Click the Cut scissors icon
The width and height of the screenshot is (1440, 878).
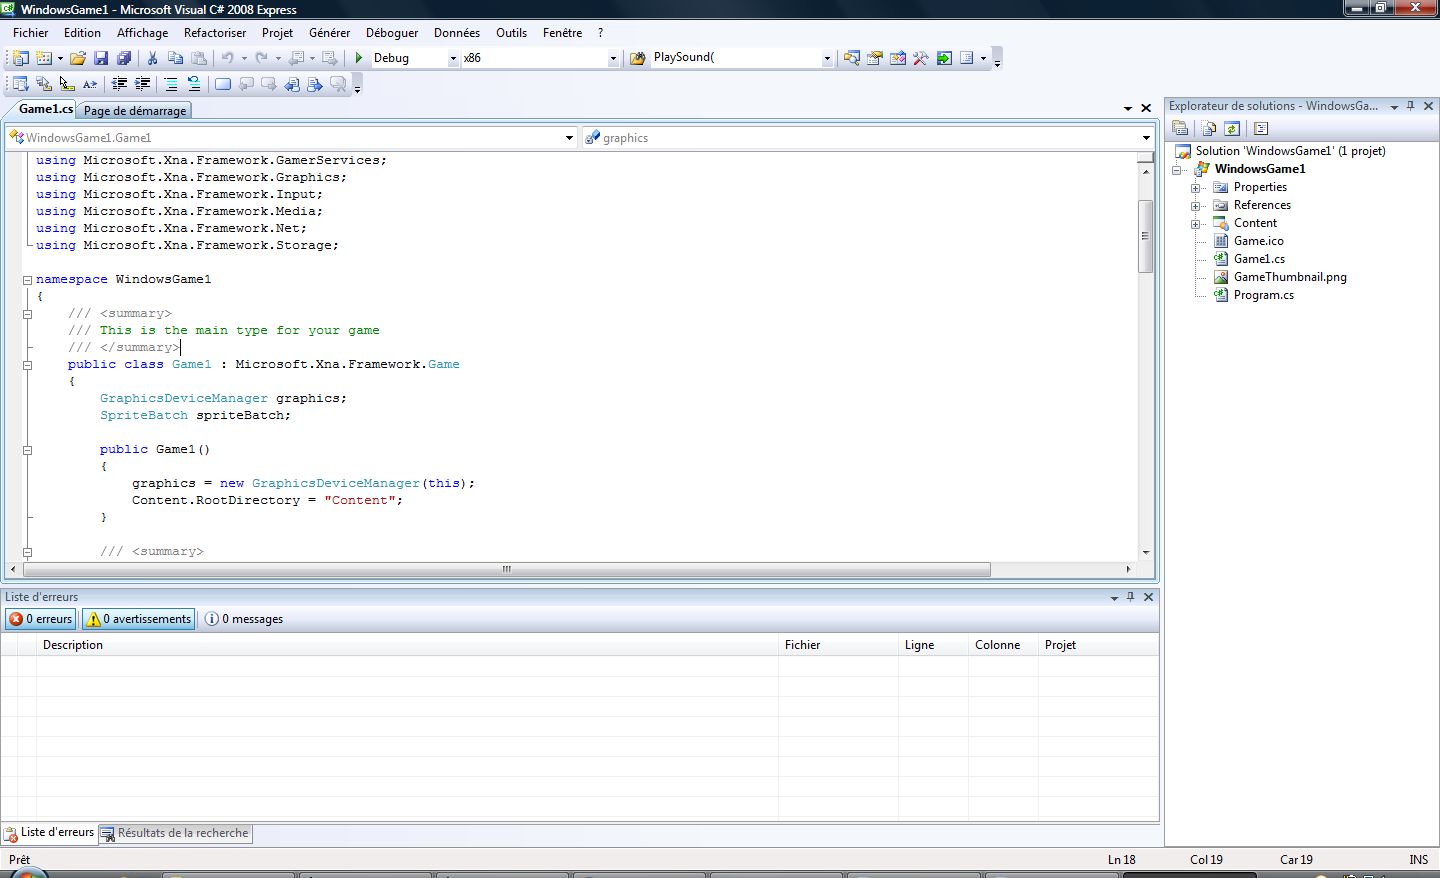[x=153, y=58]
